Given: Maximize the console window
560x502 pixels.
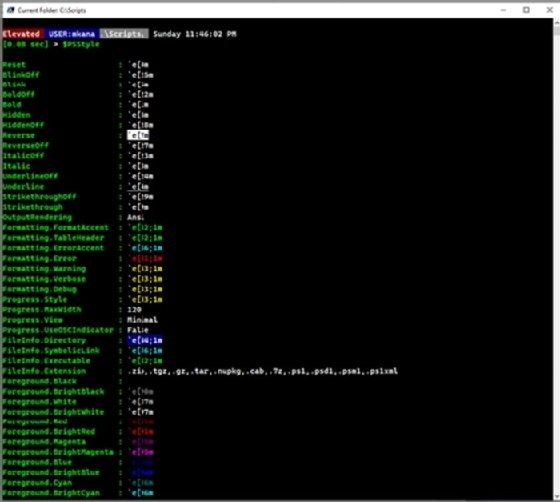Looking at the screenshot, I should (526, 10).
